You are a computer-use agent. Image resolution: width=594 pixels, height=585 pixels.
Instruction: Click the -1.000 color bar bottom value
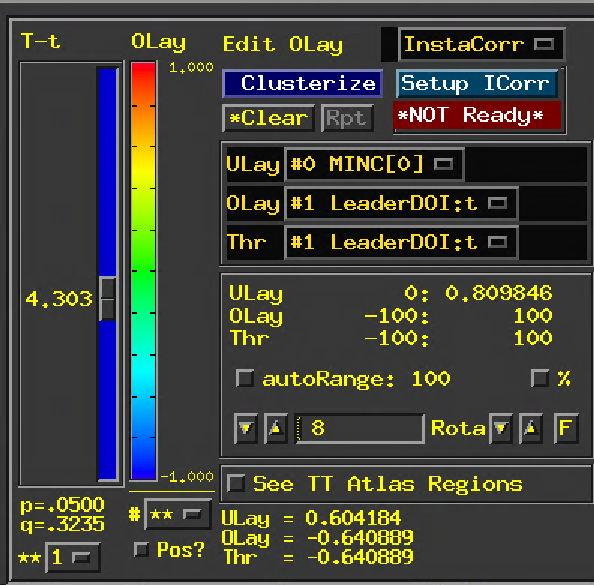[x=187, y=477]
